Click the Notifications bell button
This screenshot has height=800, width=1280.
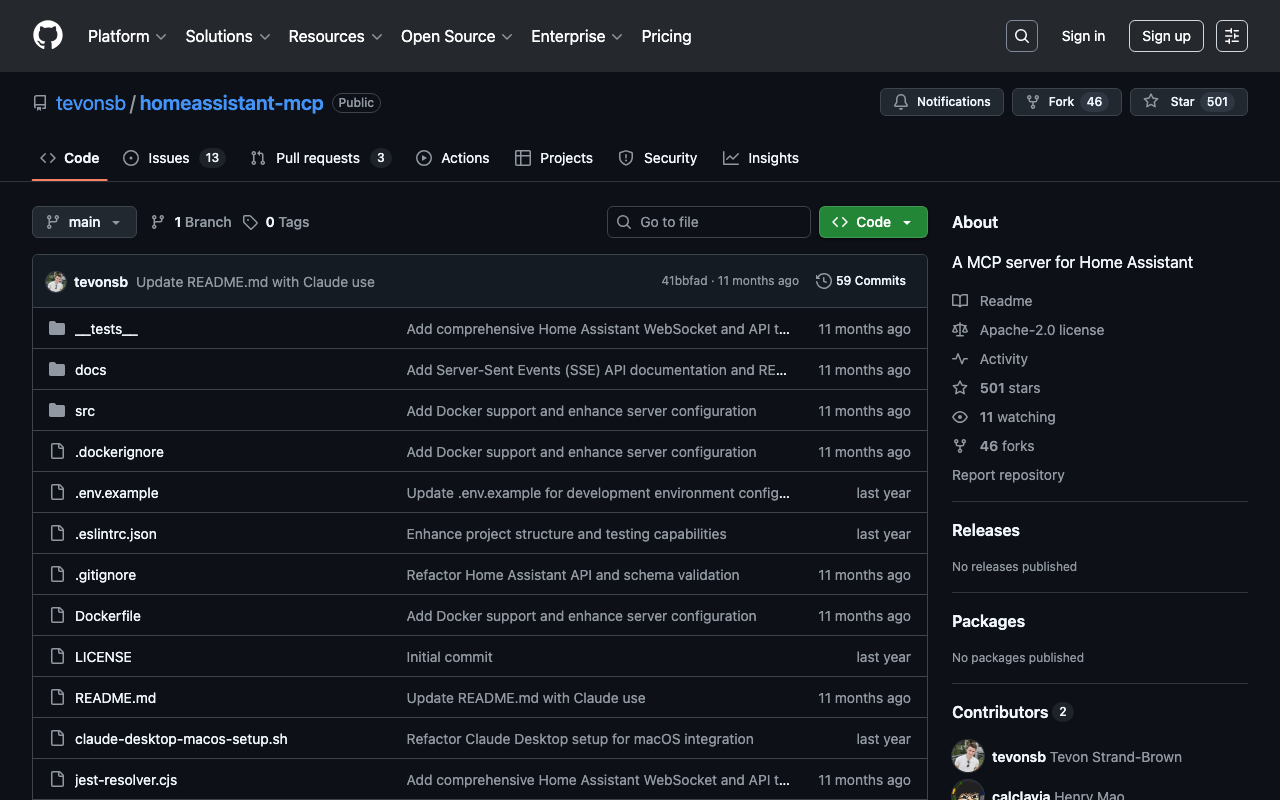click(941, 102)
